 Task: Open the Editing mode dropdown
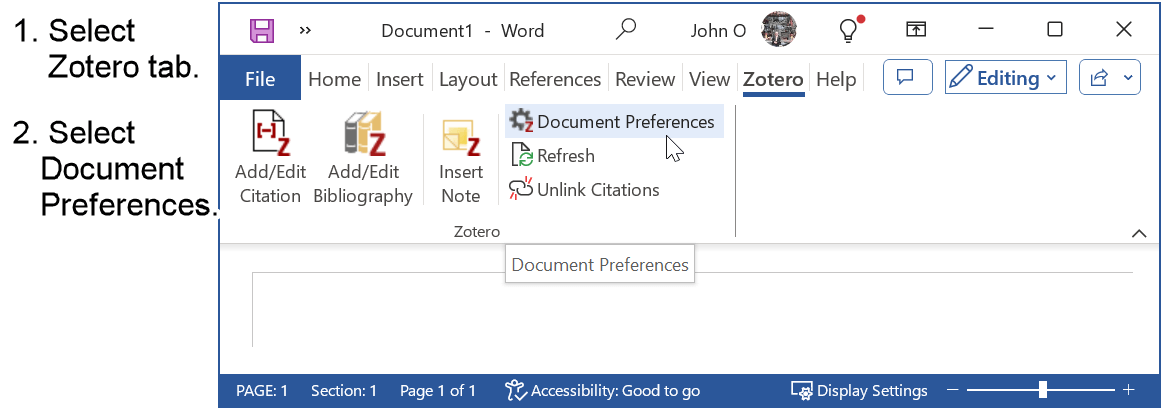click(1006, 77)
